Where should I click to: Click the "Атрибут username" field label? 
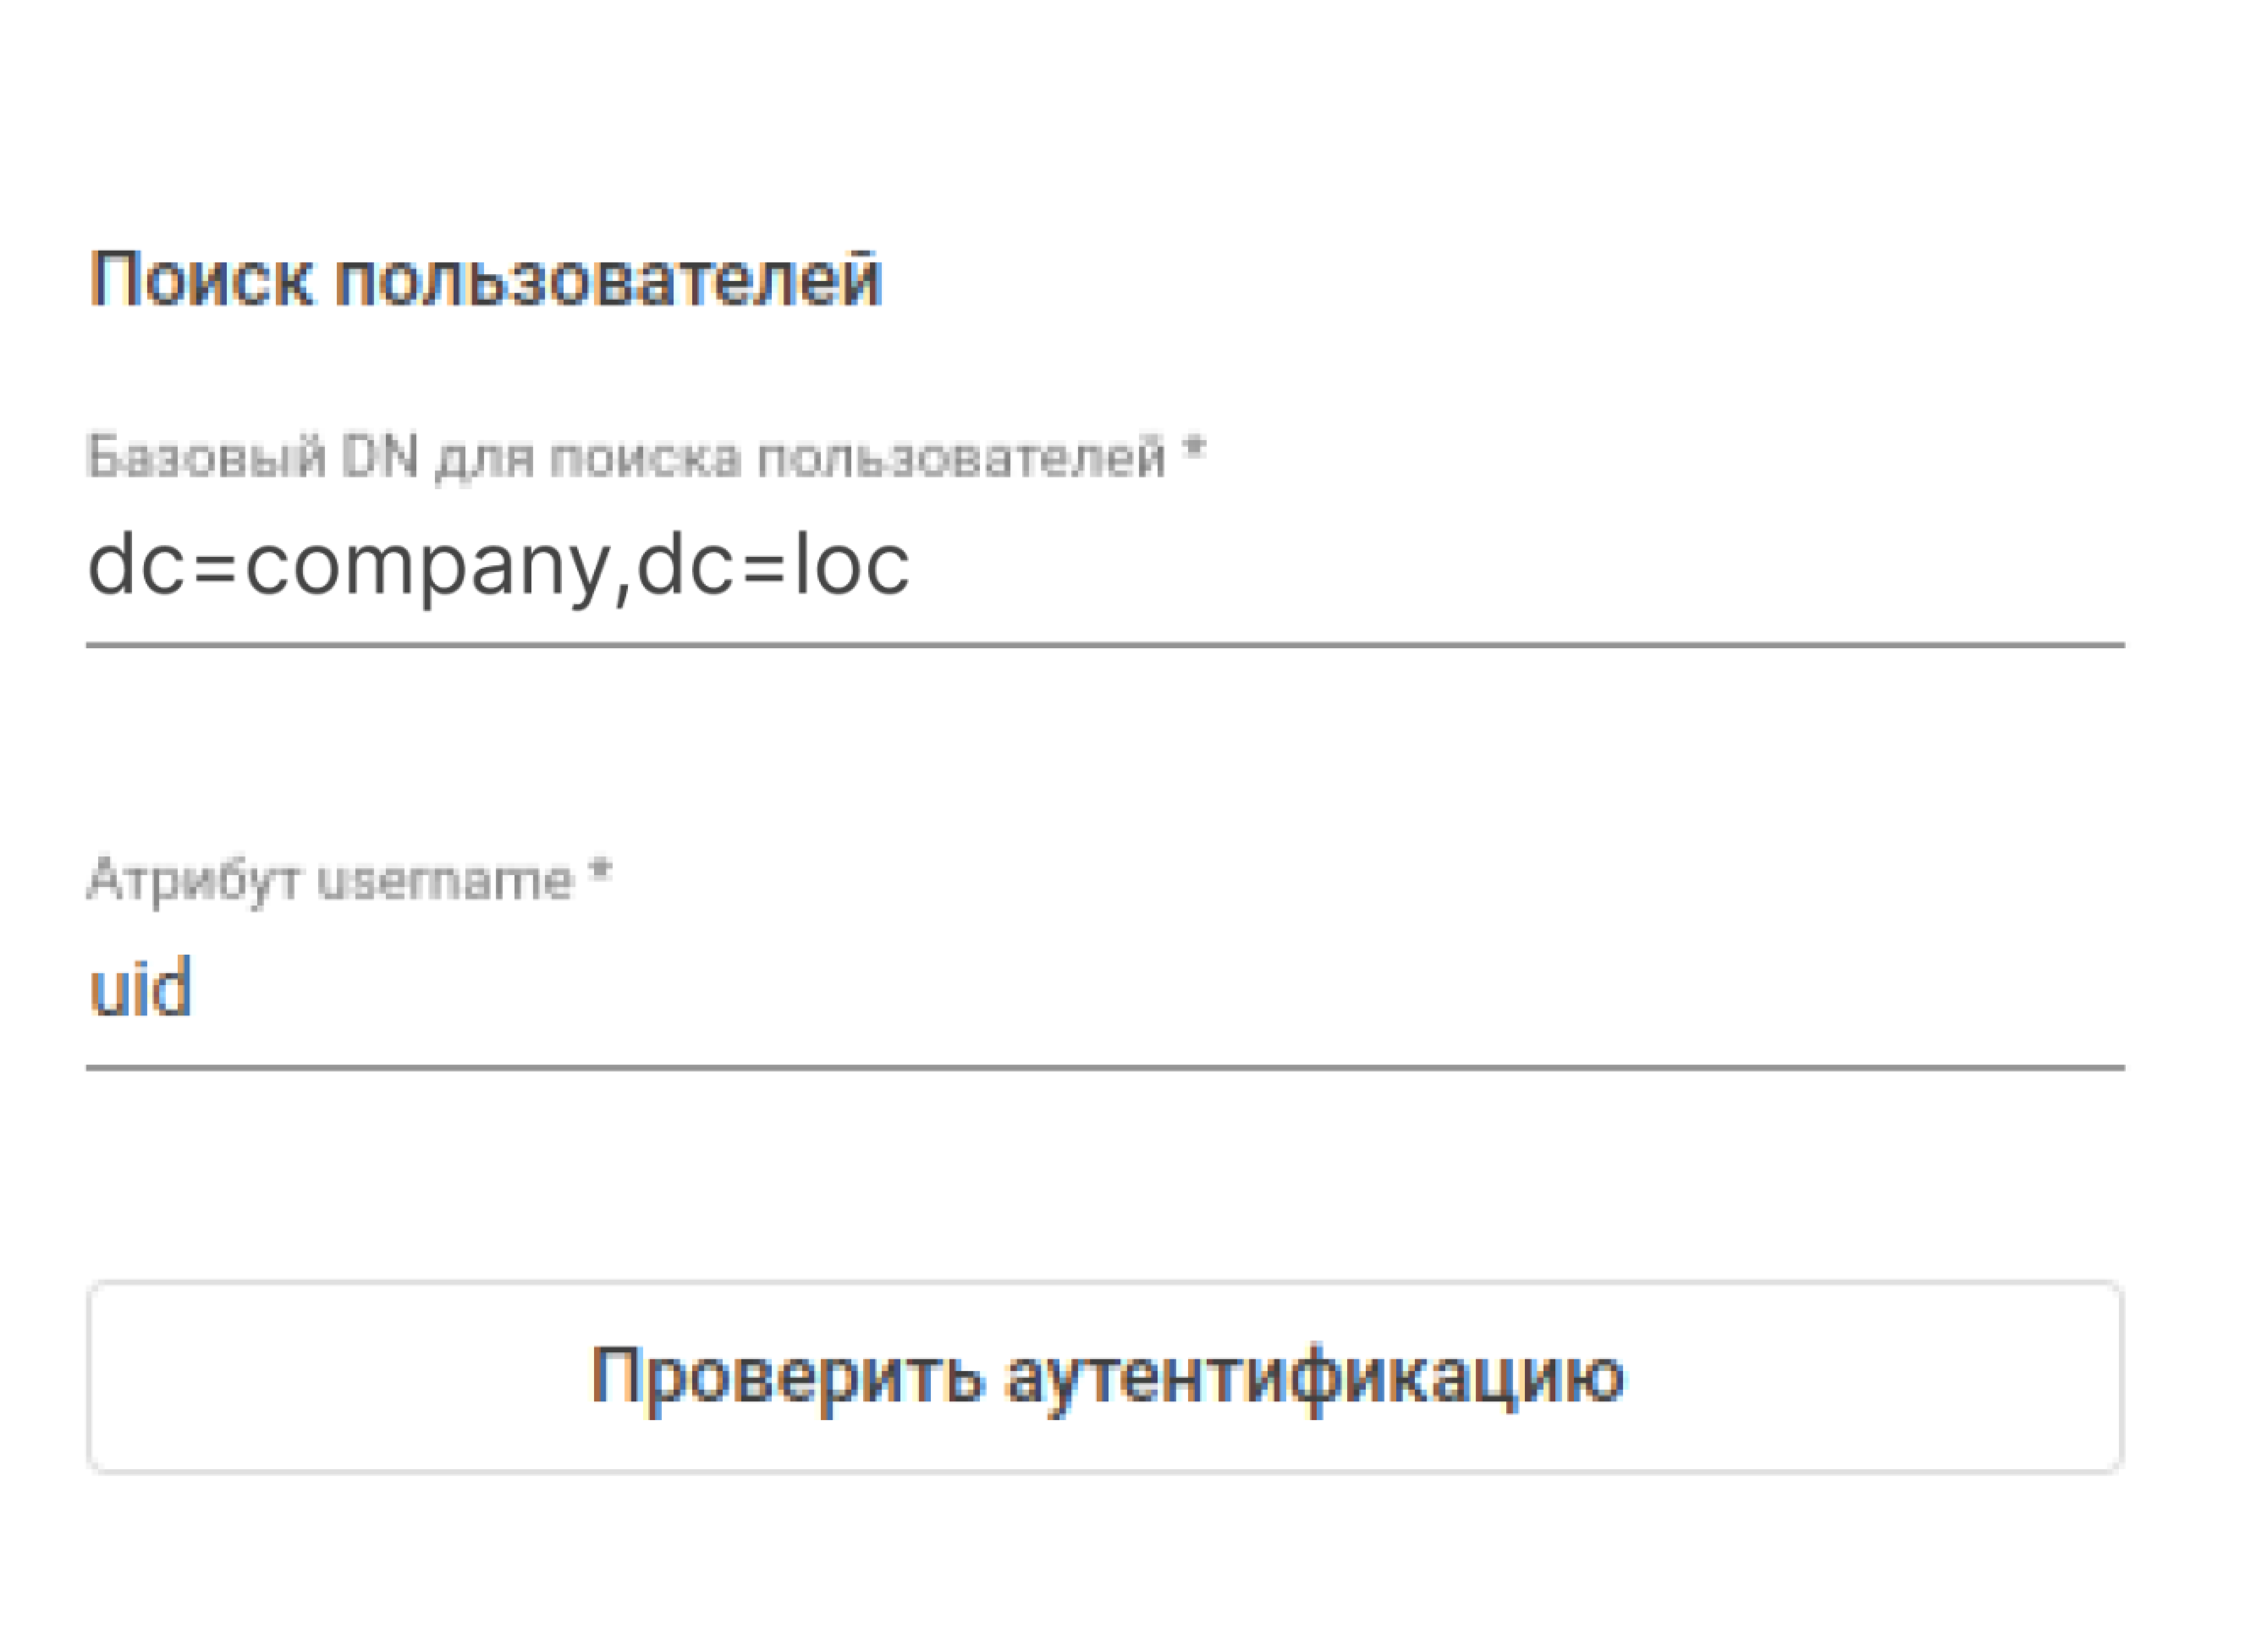330,881
